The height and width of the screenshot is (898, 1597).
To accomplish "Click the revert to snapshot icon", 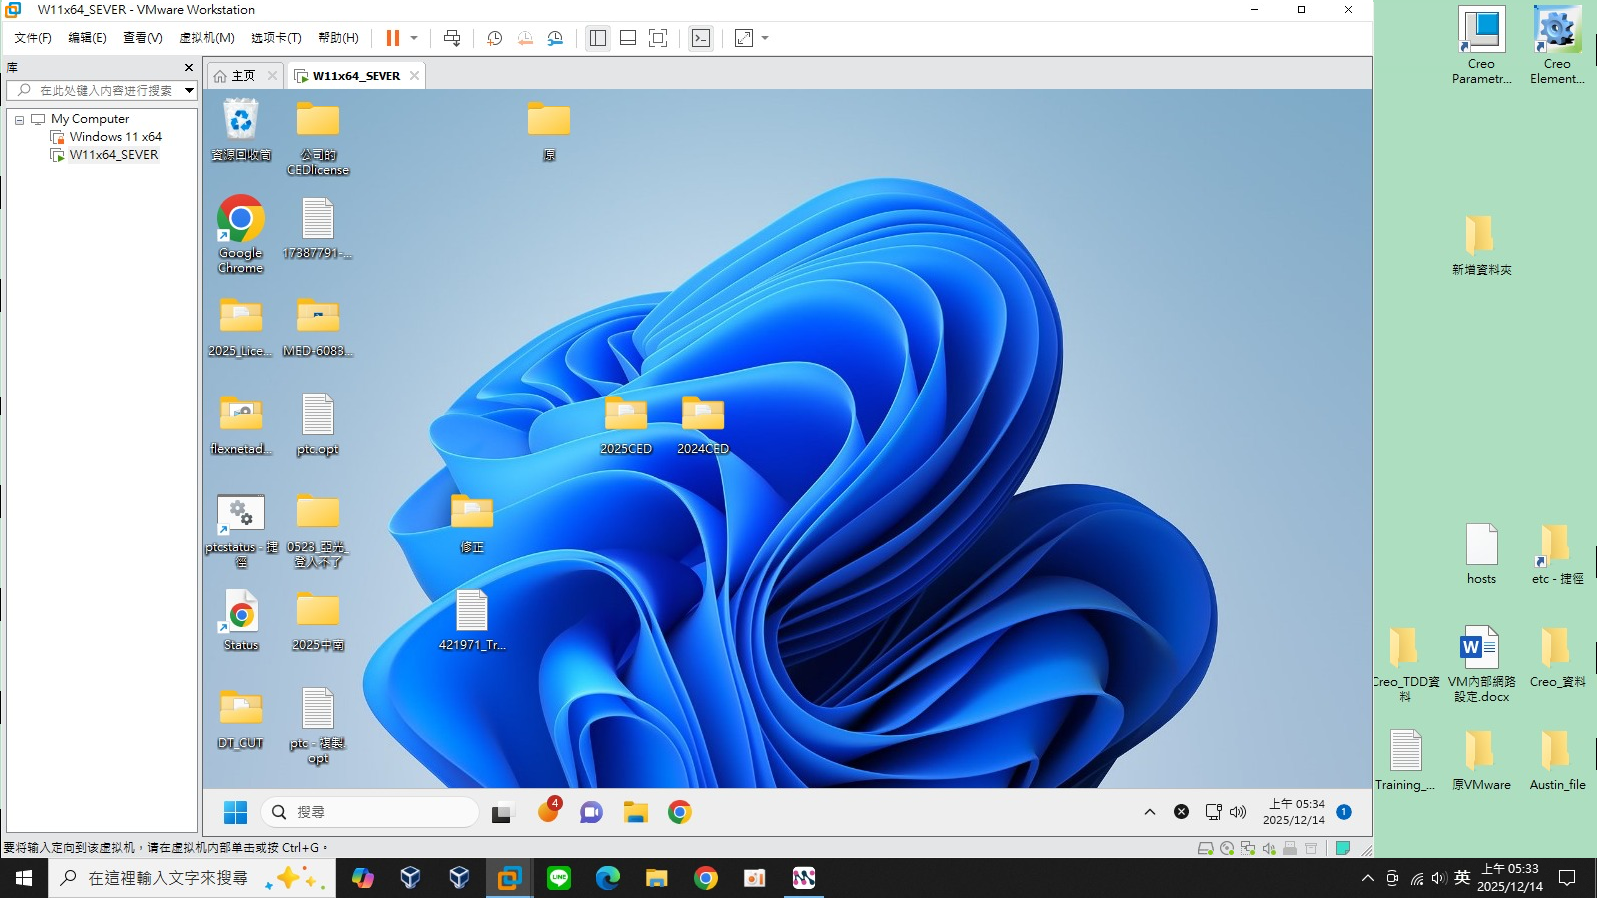I will coord(525,38).
